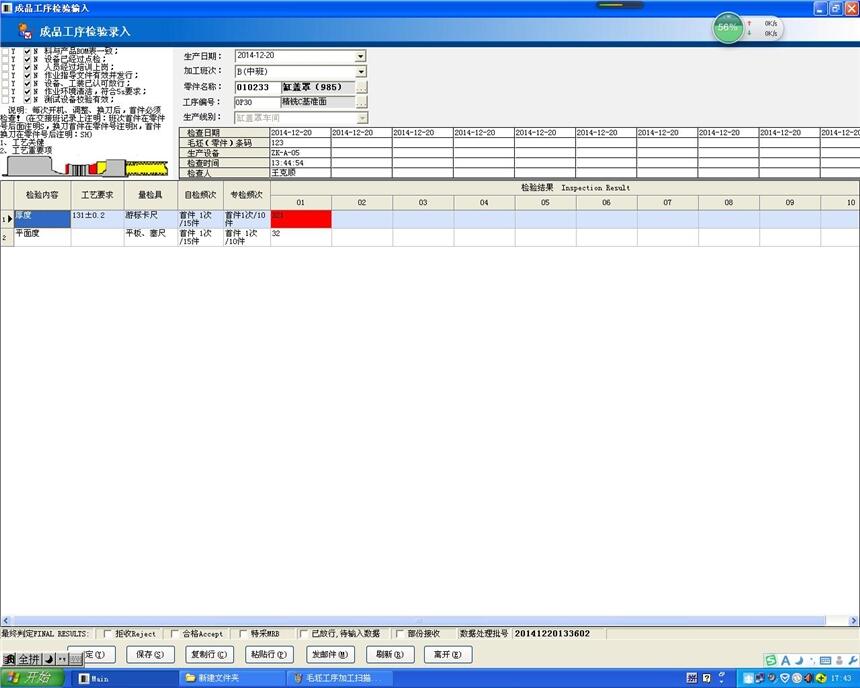Click the 保存(S) save button
860x688 pixels.
(150, 655)
